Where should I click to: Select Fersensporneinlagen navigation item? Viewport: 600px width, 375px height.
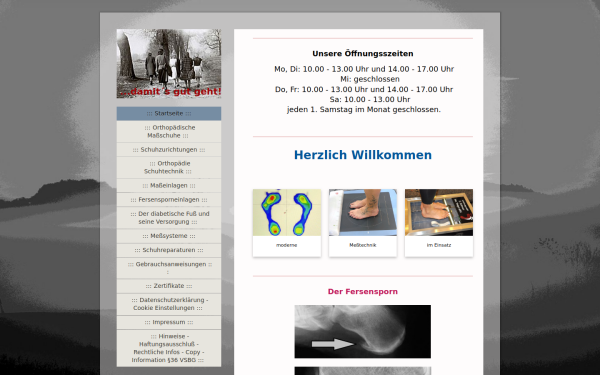169,200
